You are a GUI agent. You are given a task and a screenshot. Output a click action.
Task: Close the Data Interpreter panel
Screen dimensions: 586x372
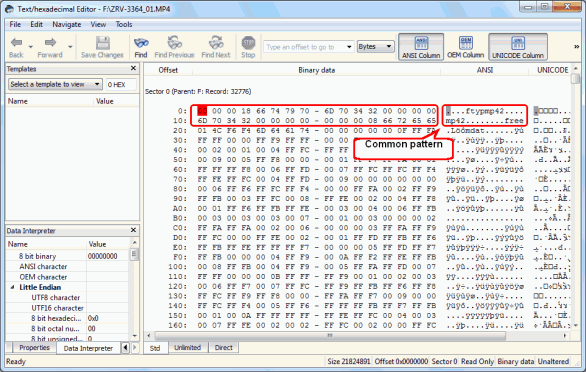point(133,230)
